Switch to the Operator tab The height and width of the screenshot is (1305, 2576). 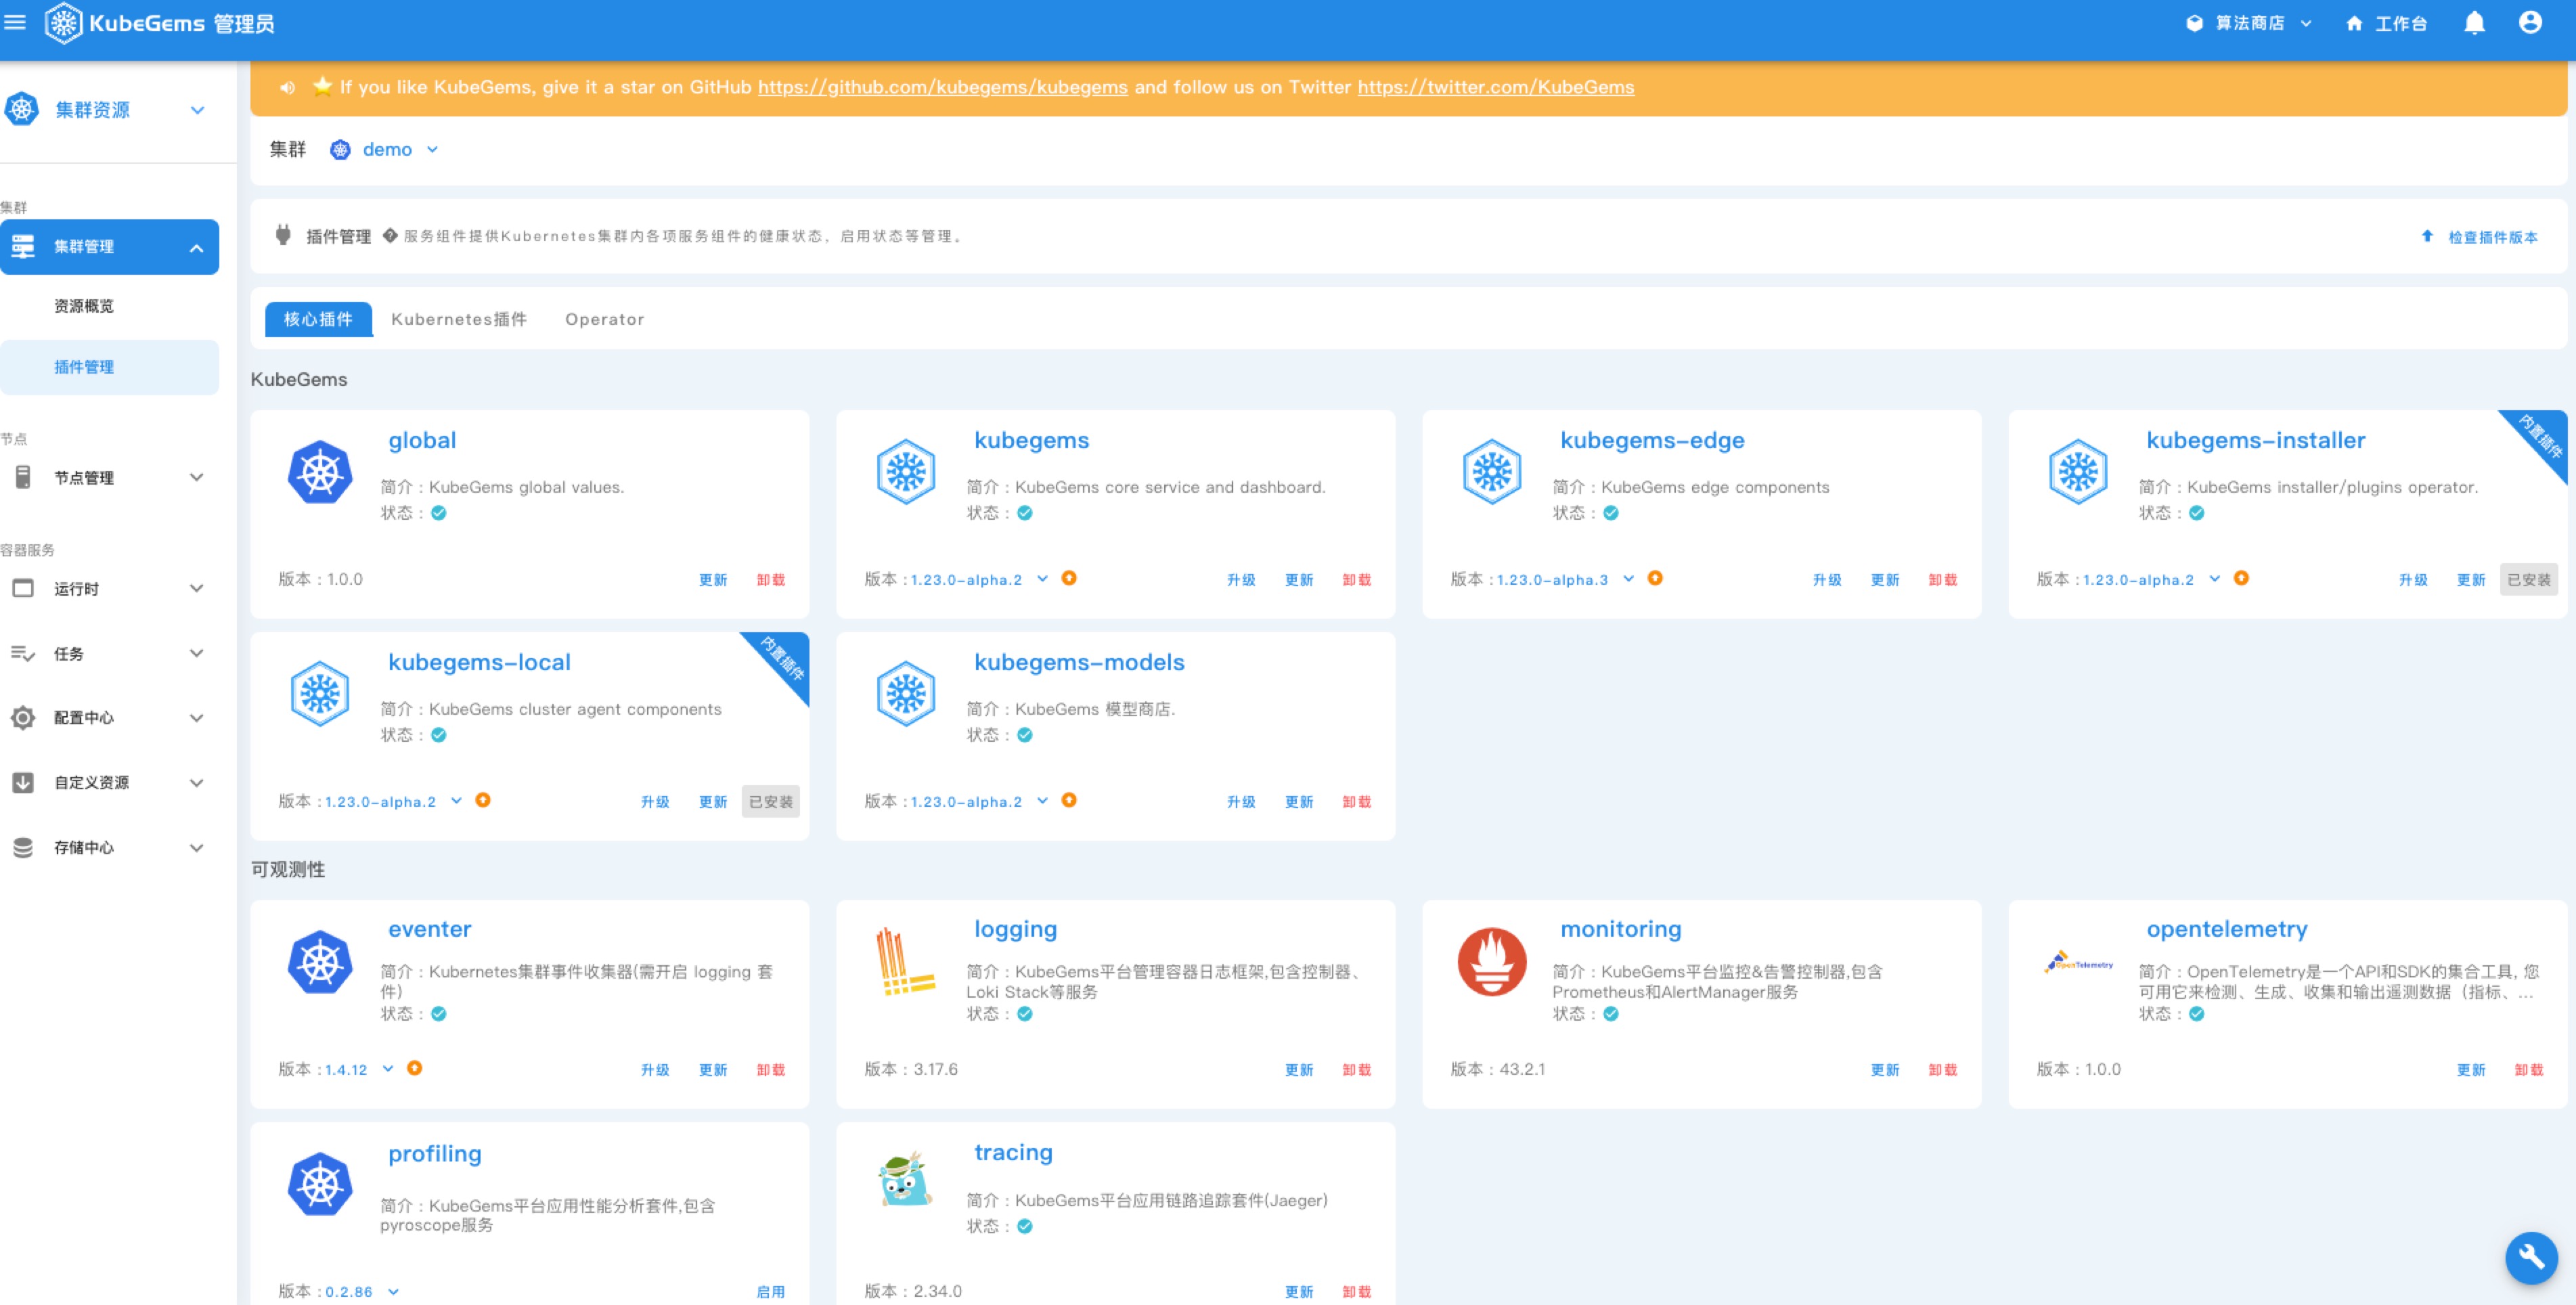[605, 319]
